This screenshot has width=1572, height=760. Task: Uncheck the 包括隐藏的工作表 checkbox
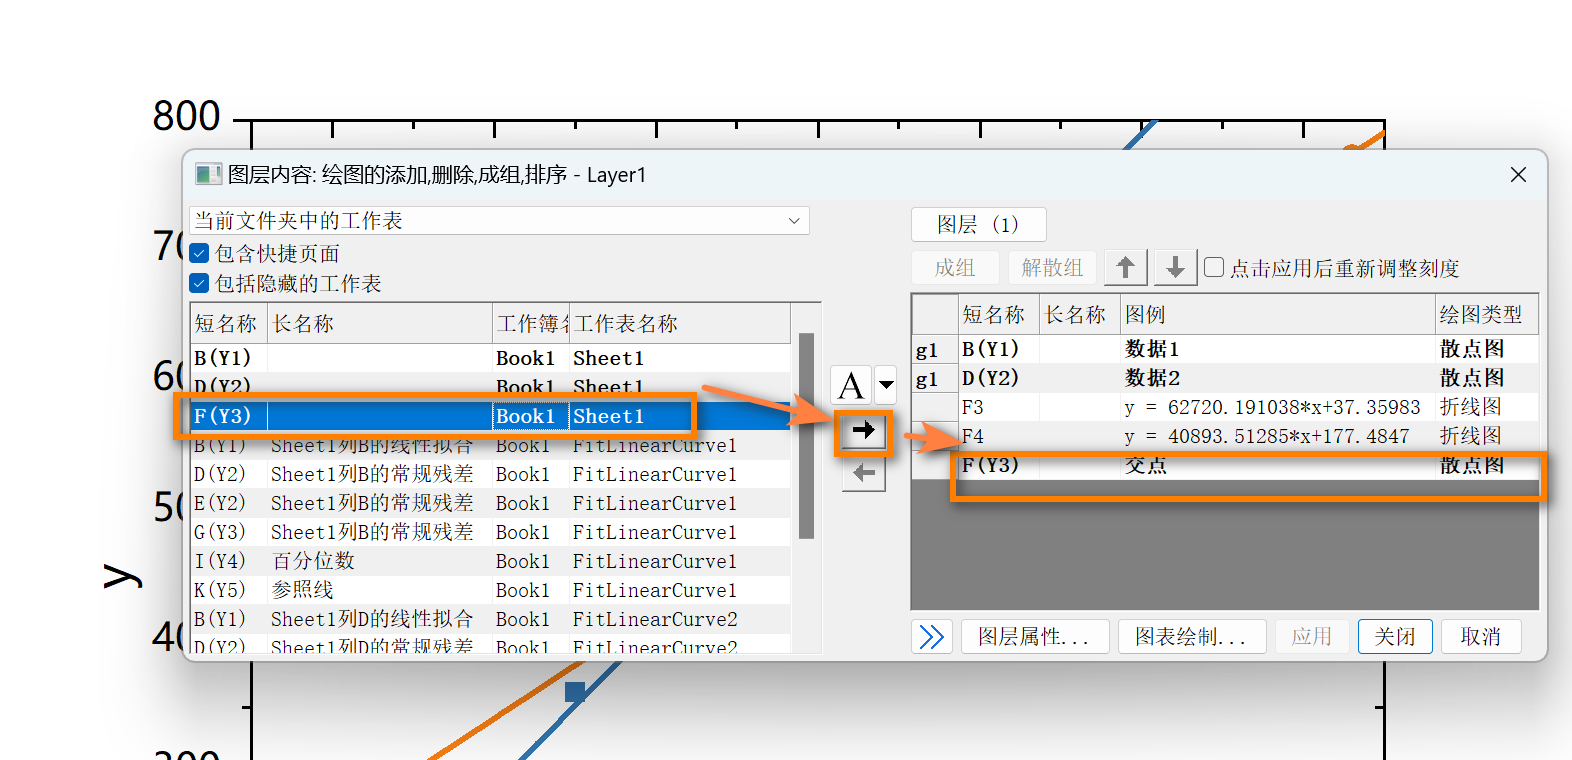(x=200, y=284)
